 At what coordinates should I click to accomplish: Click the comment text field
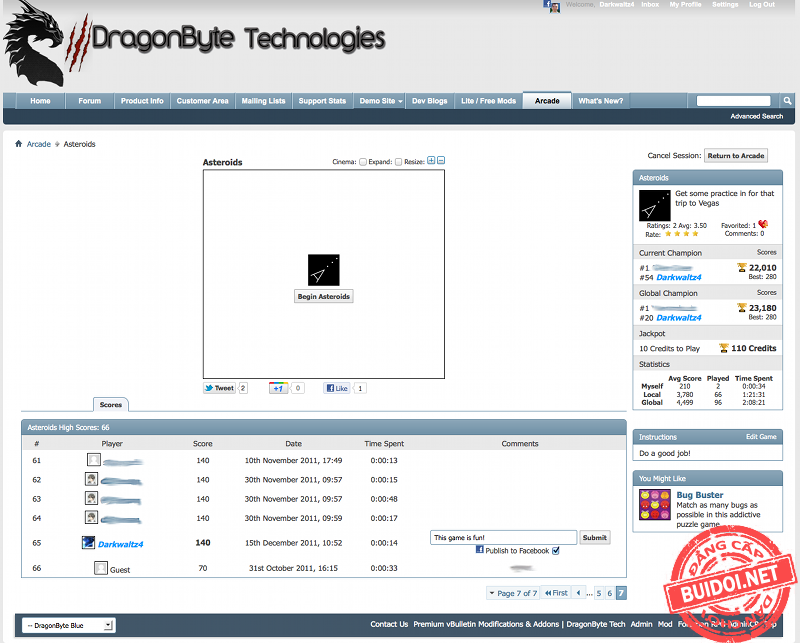point(503,537)
